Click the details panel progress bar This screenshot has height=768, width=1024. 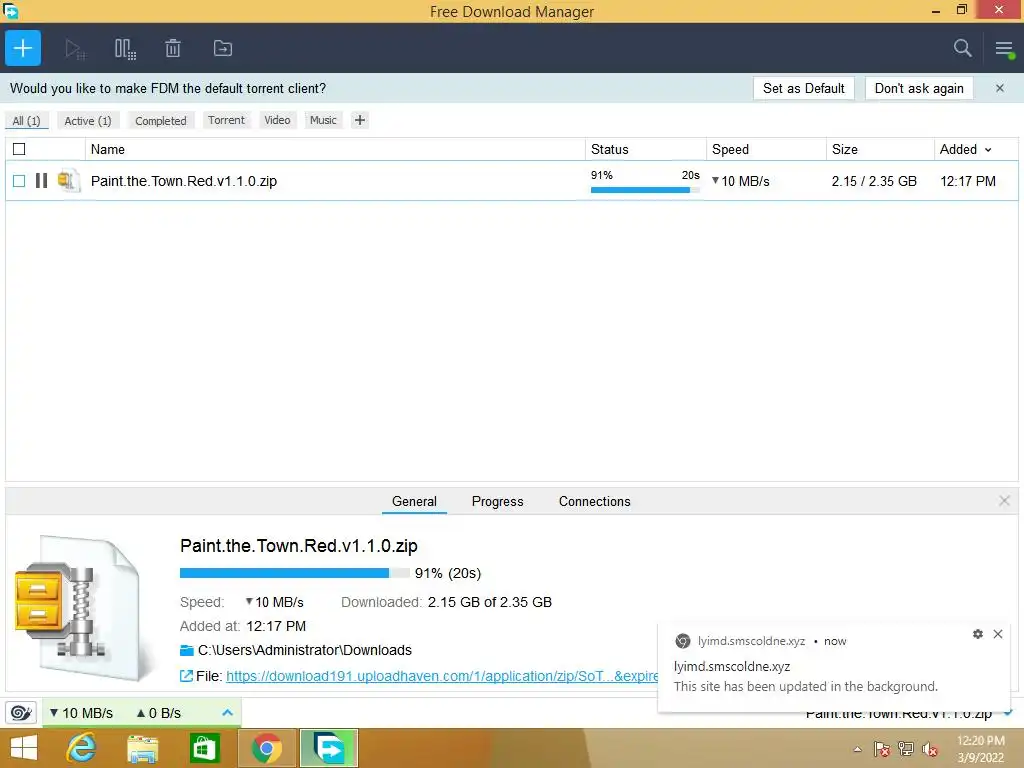click(x=295, y=573)
